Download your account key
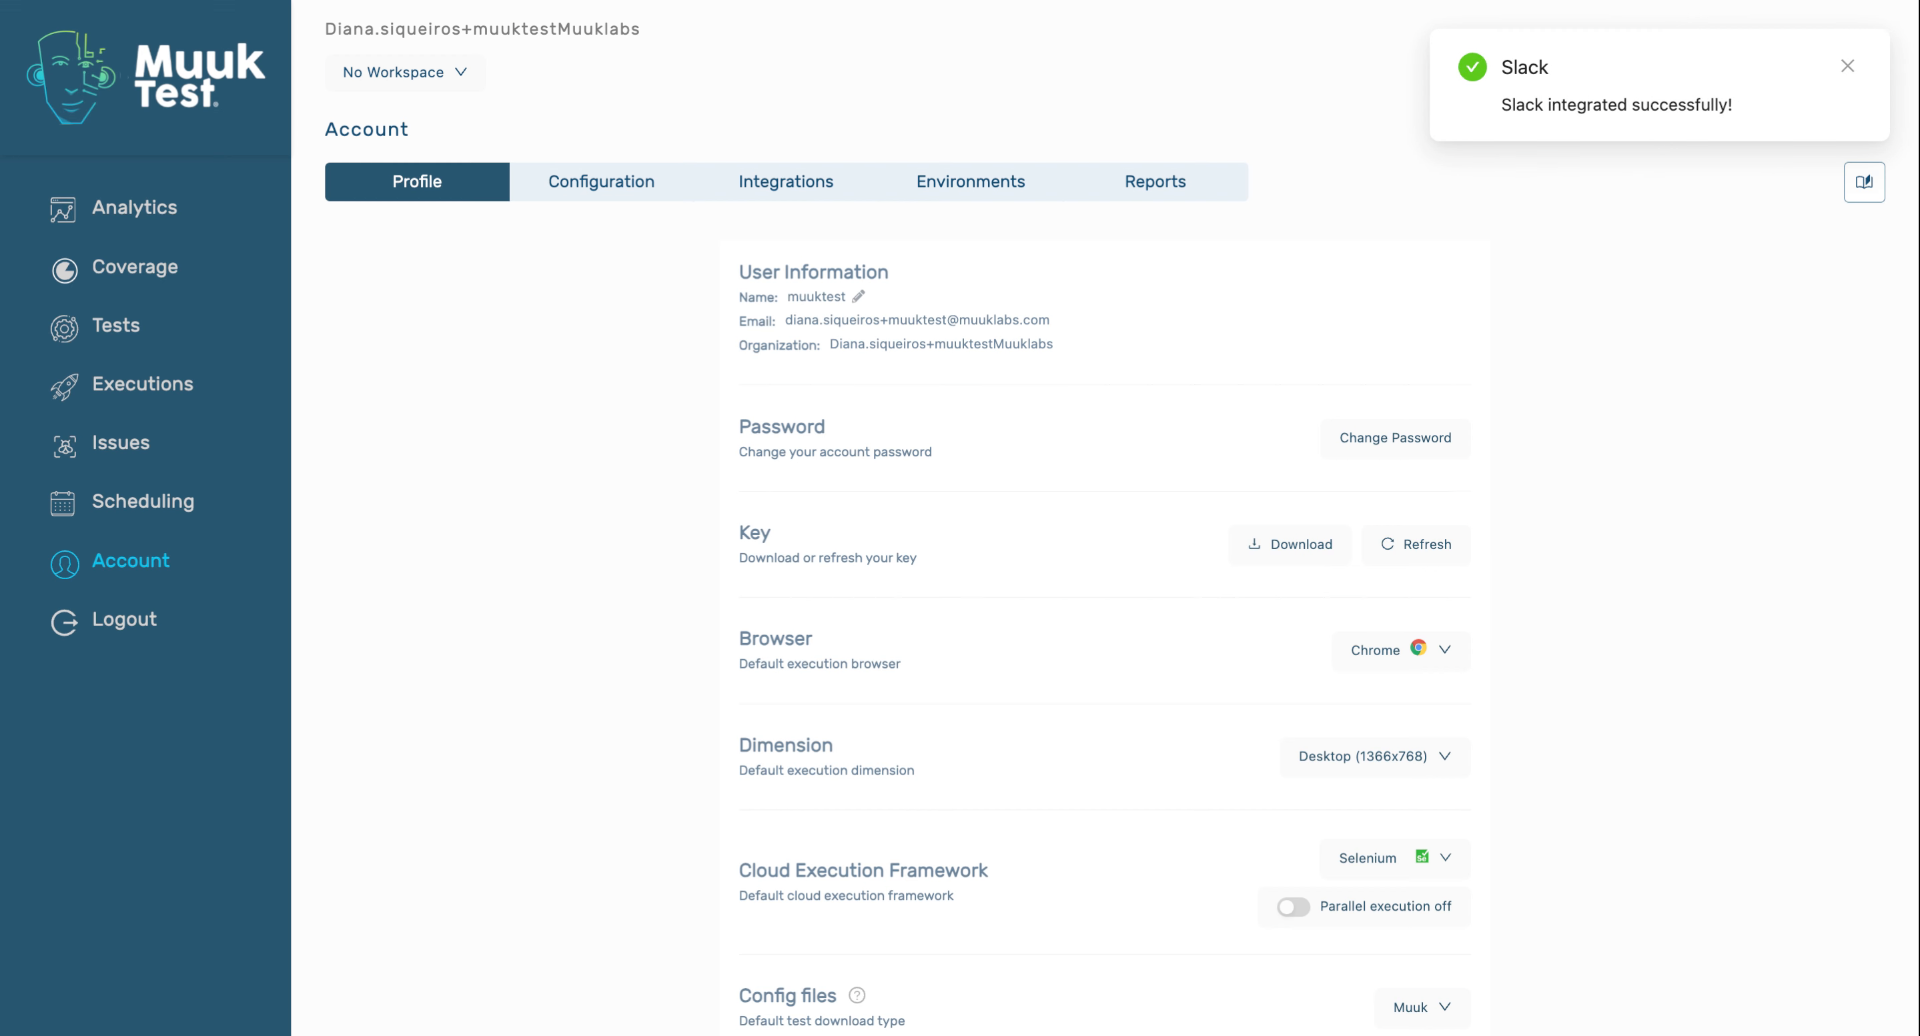Viewport: 1920px width, 1036px height. (x=1290, y=544)
